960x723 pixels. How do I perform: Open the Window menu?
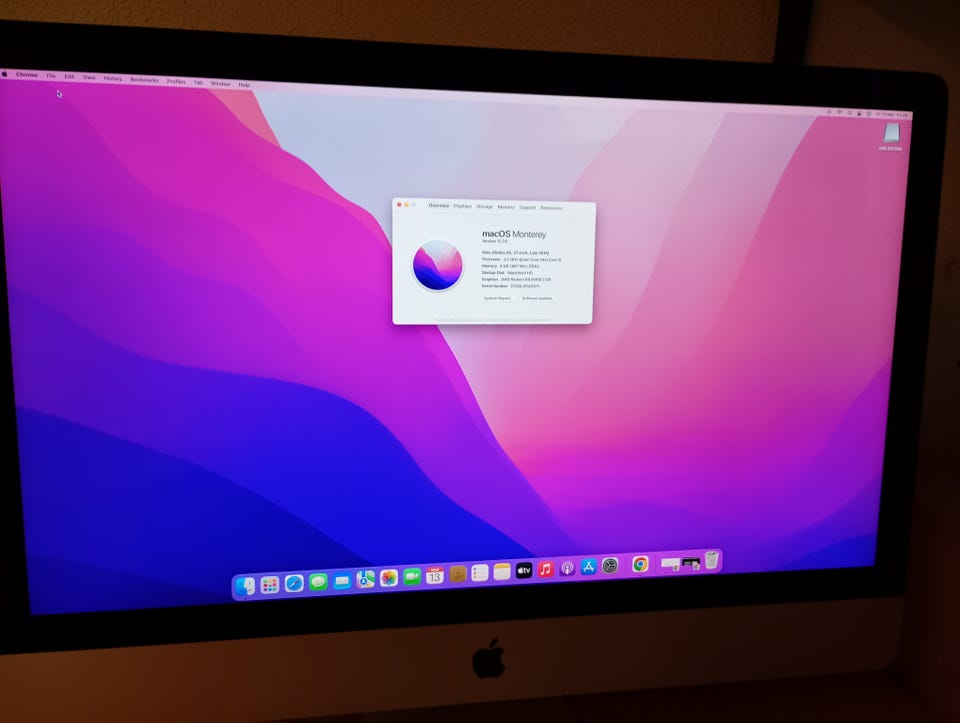pyautogui.click(x=221, y=83)
